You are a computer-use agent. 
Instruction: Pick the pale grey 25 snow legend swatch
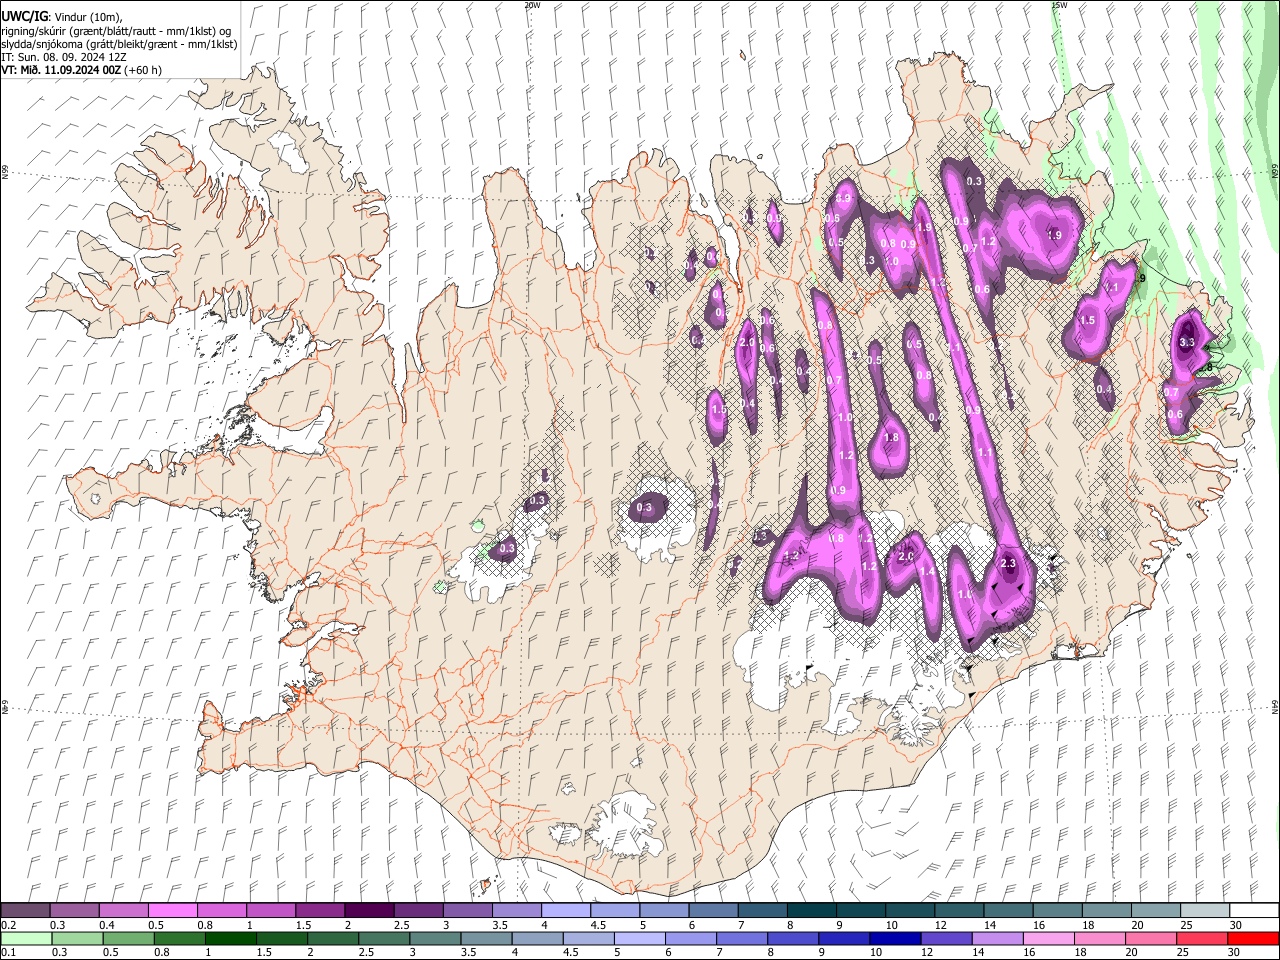pos(1205,911)
